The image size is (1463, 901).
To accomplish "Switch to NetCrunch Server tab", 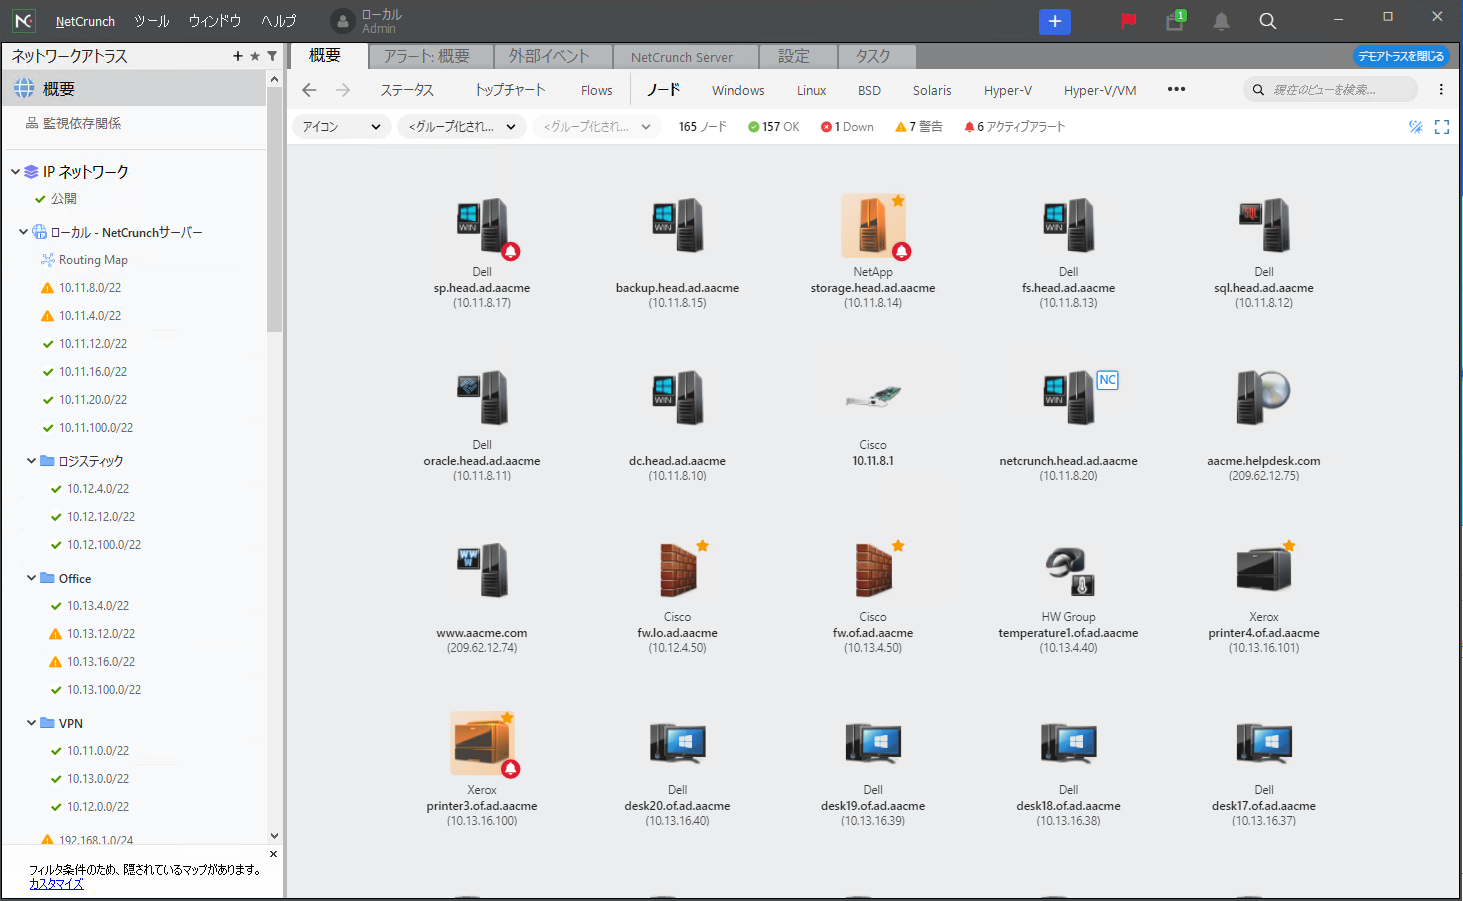I will click(686, 57).
